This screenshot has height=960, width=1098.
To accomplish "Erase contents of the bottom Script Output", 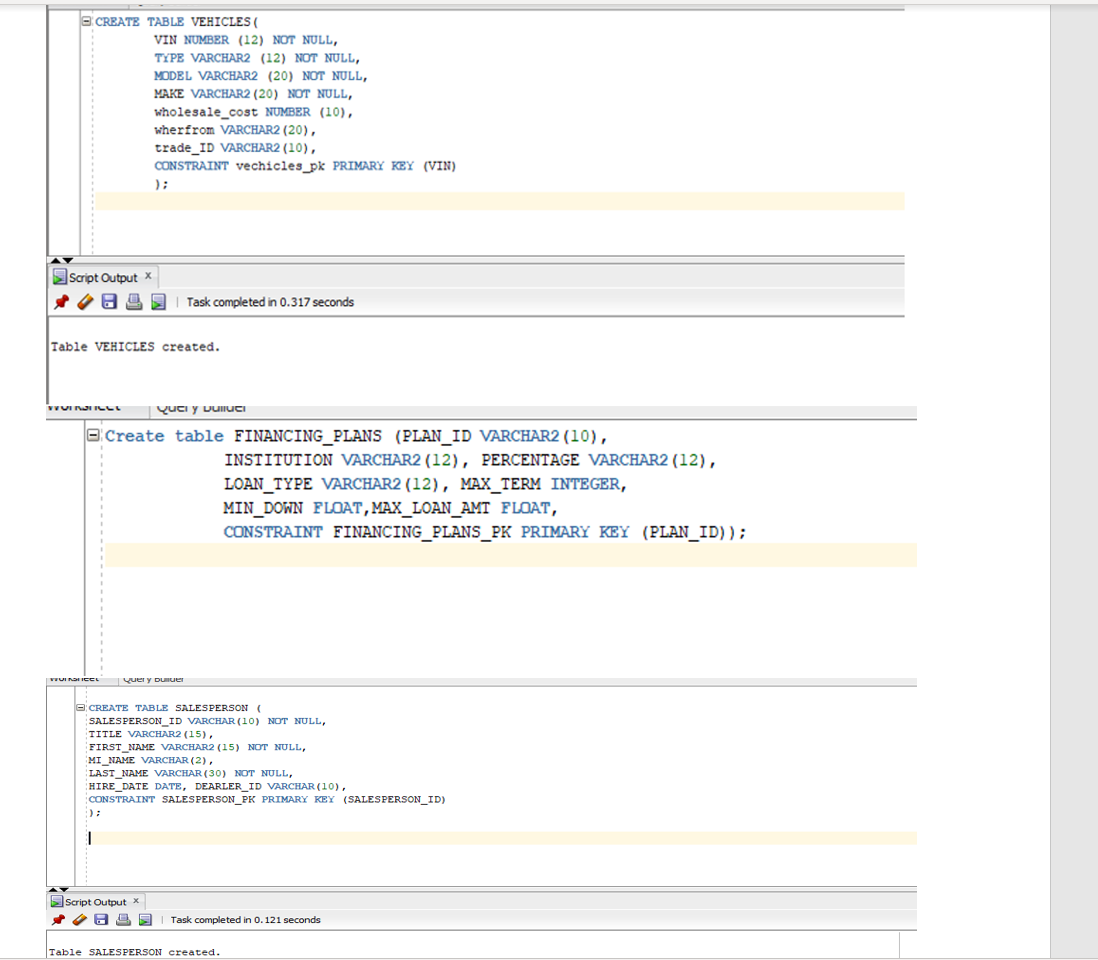I will pos(79,920).
